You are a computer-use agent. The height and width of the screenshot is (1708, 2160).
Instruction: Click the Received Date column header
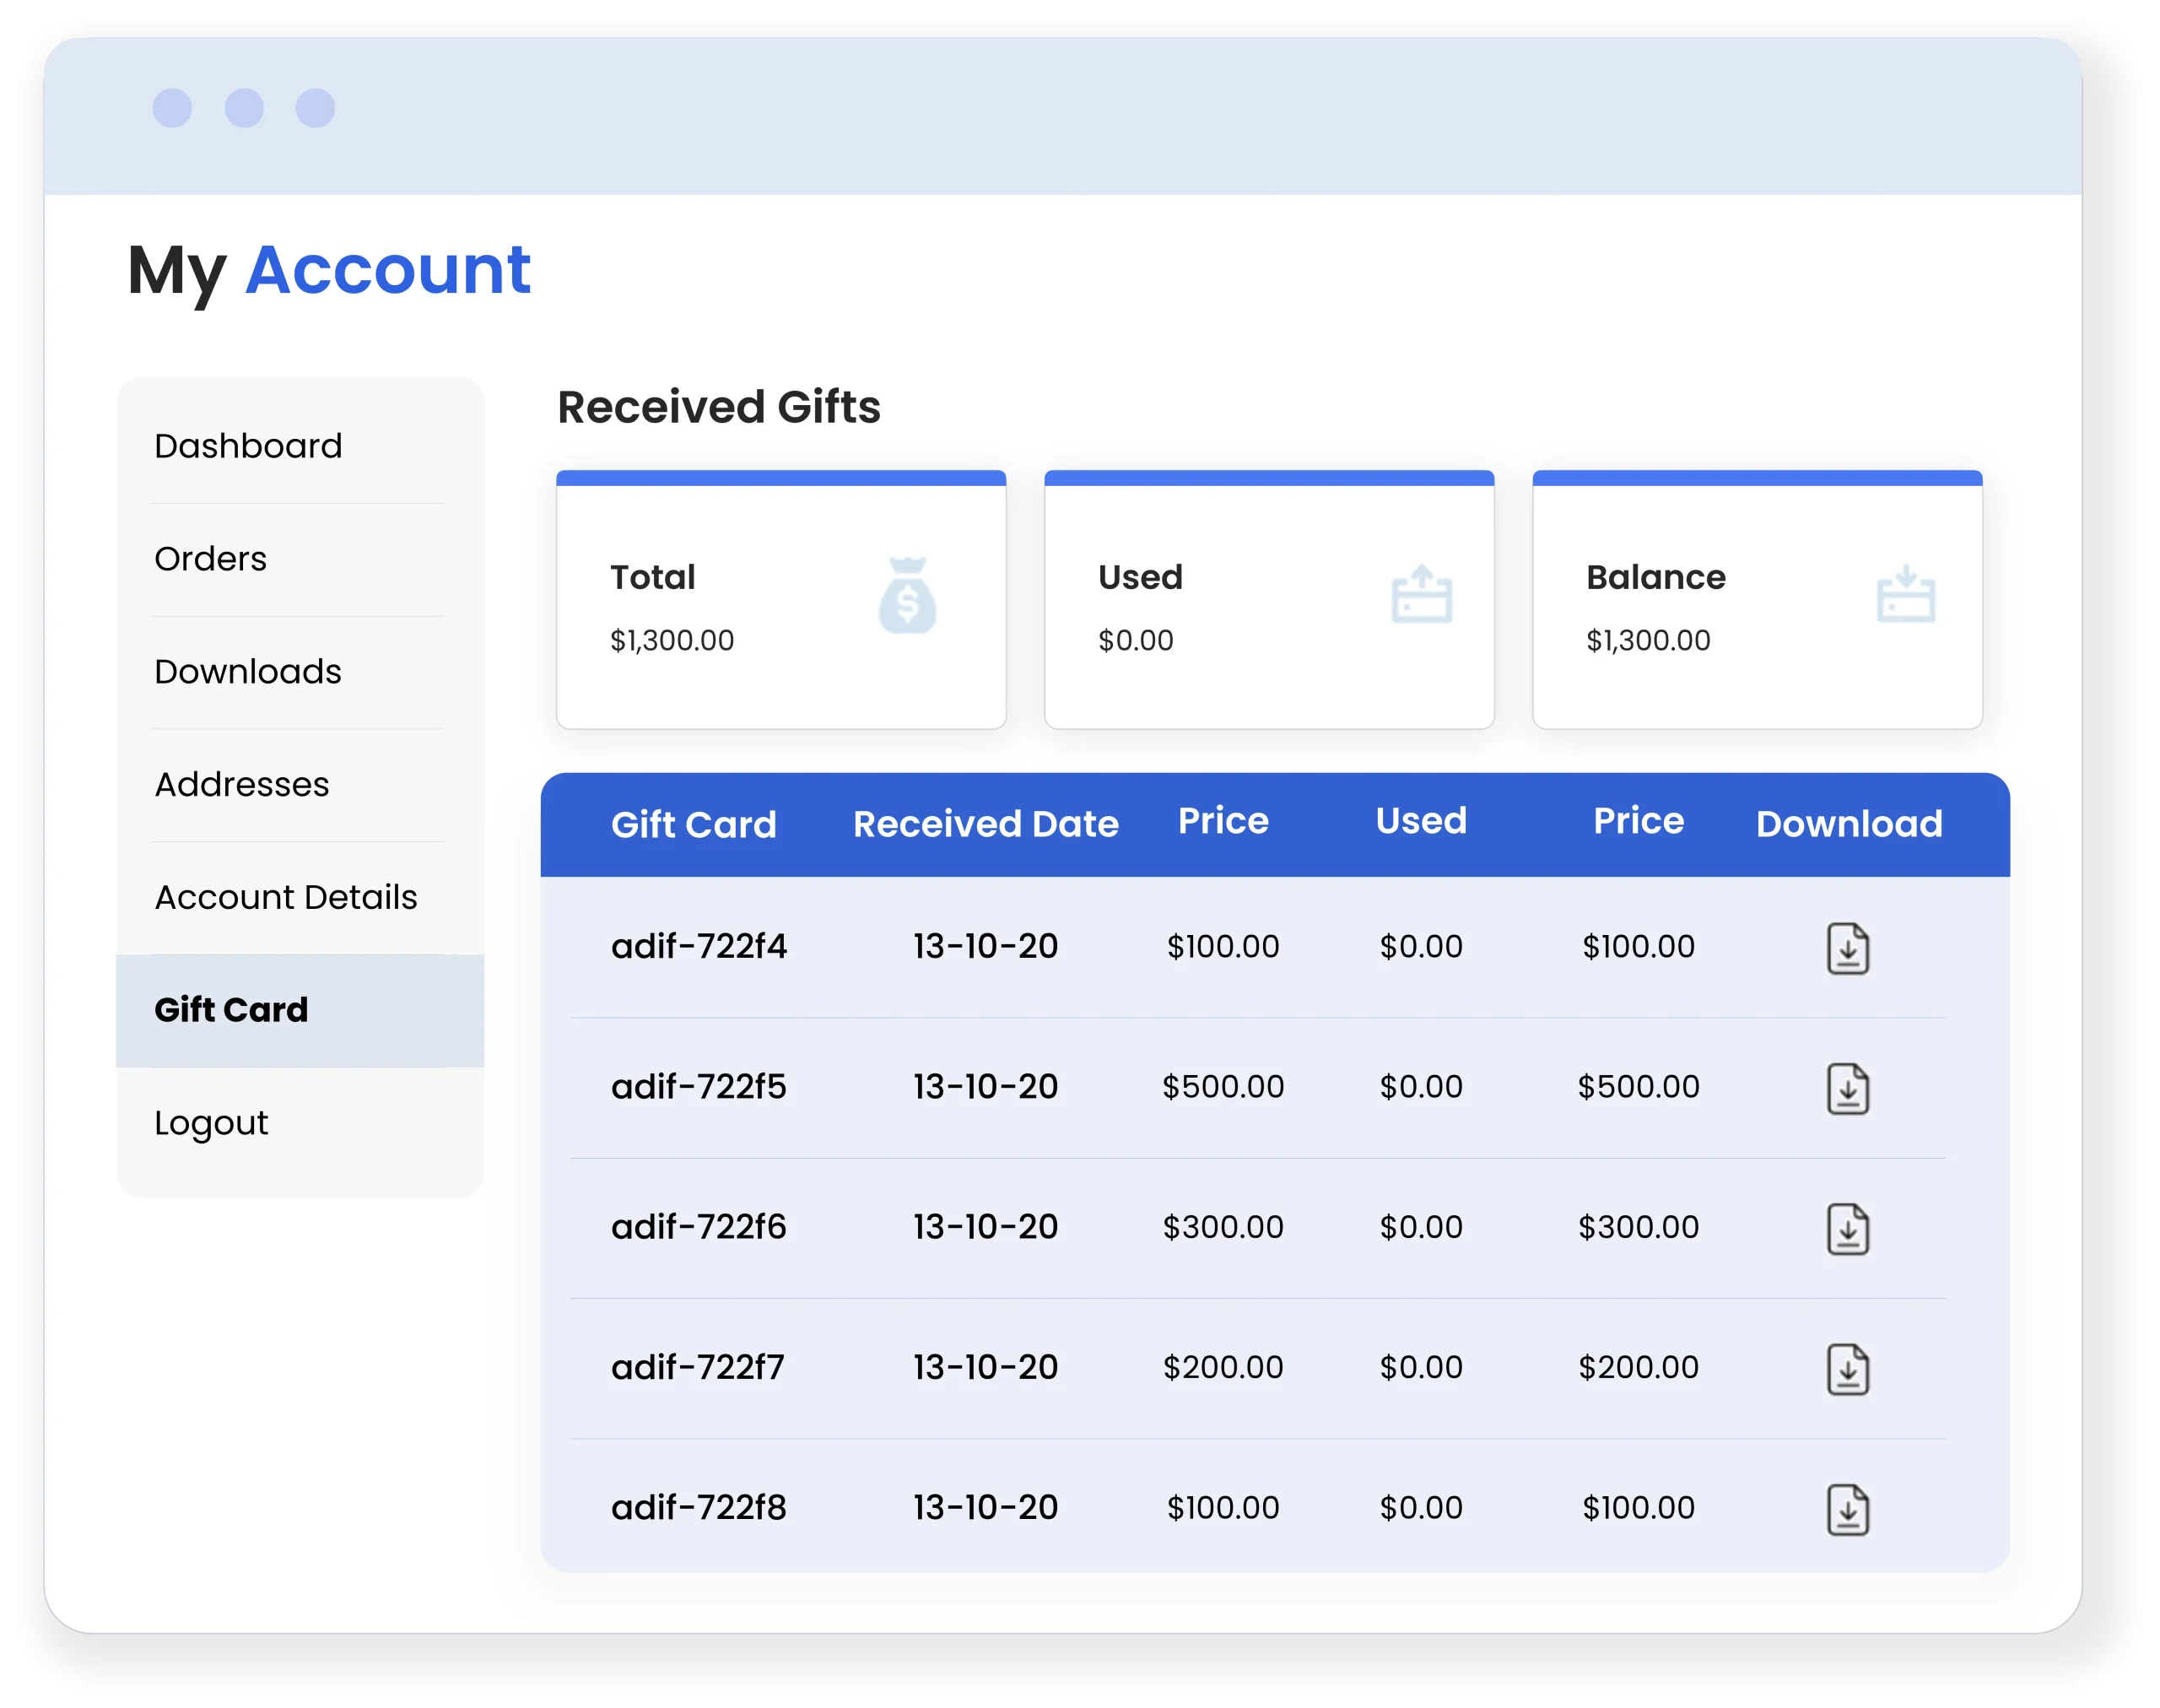985,824
